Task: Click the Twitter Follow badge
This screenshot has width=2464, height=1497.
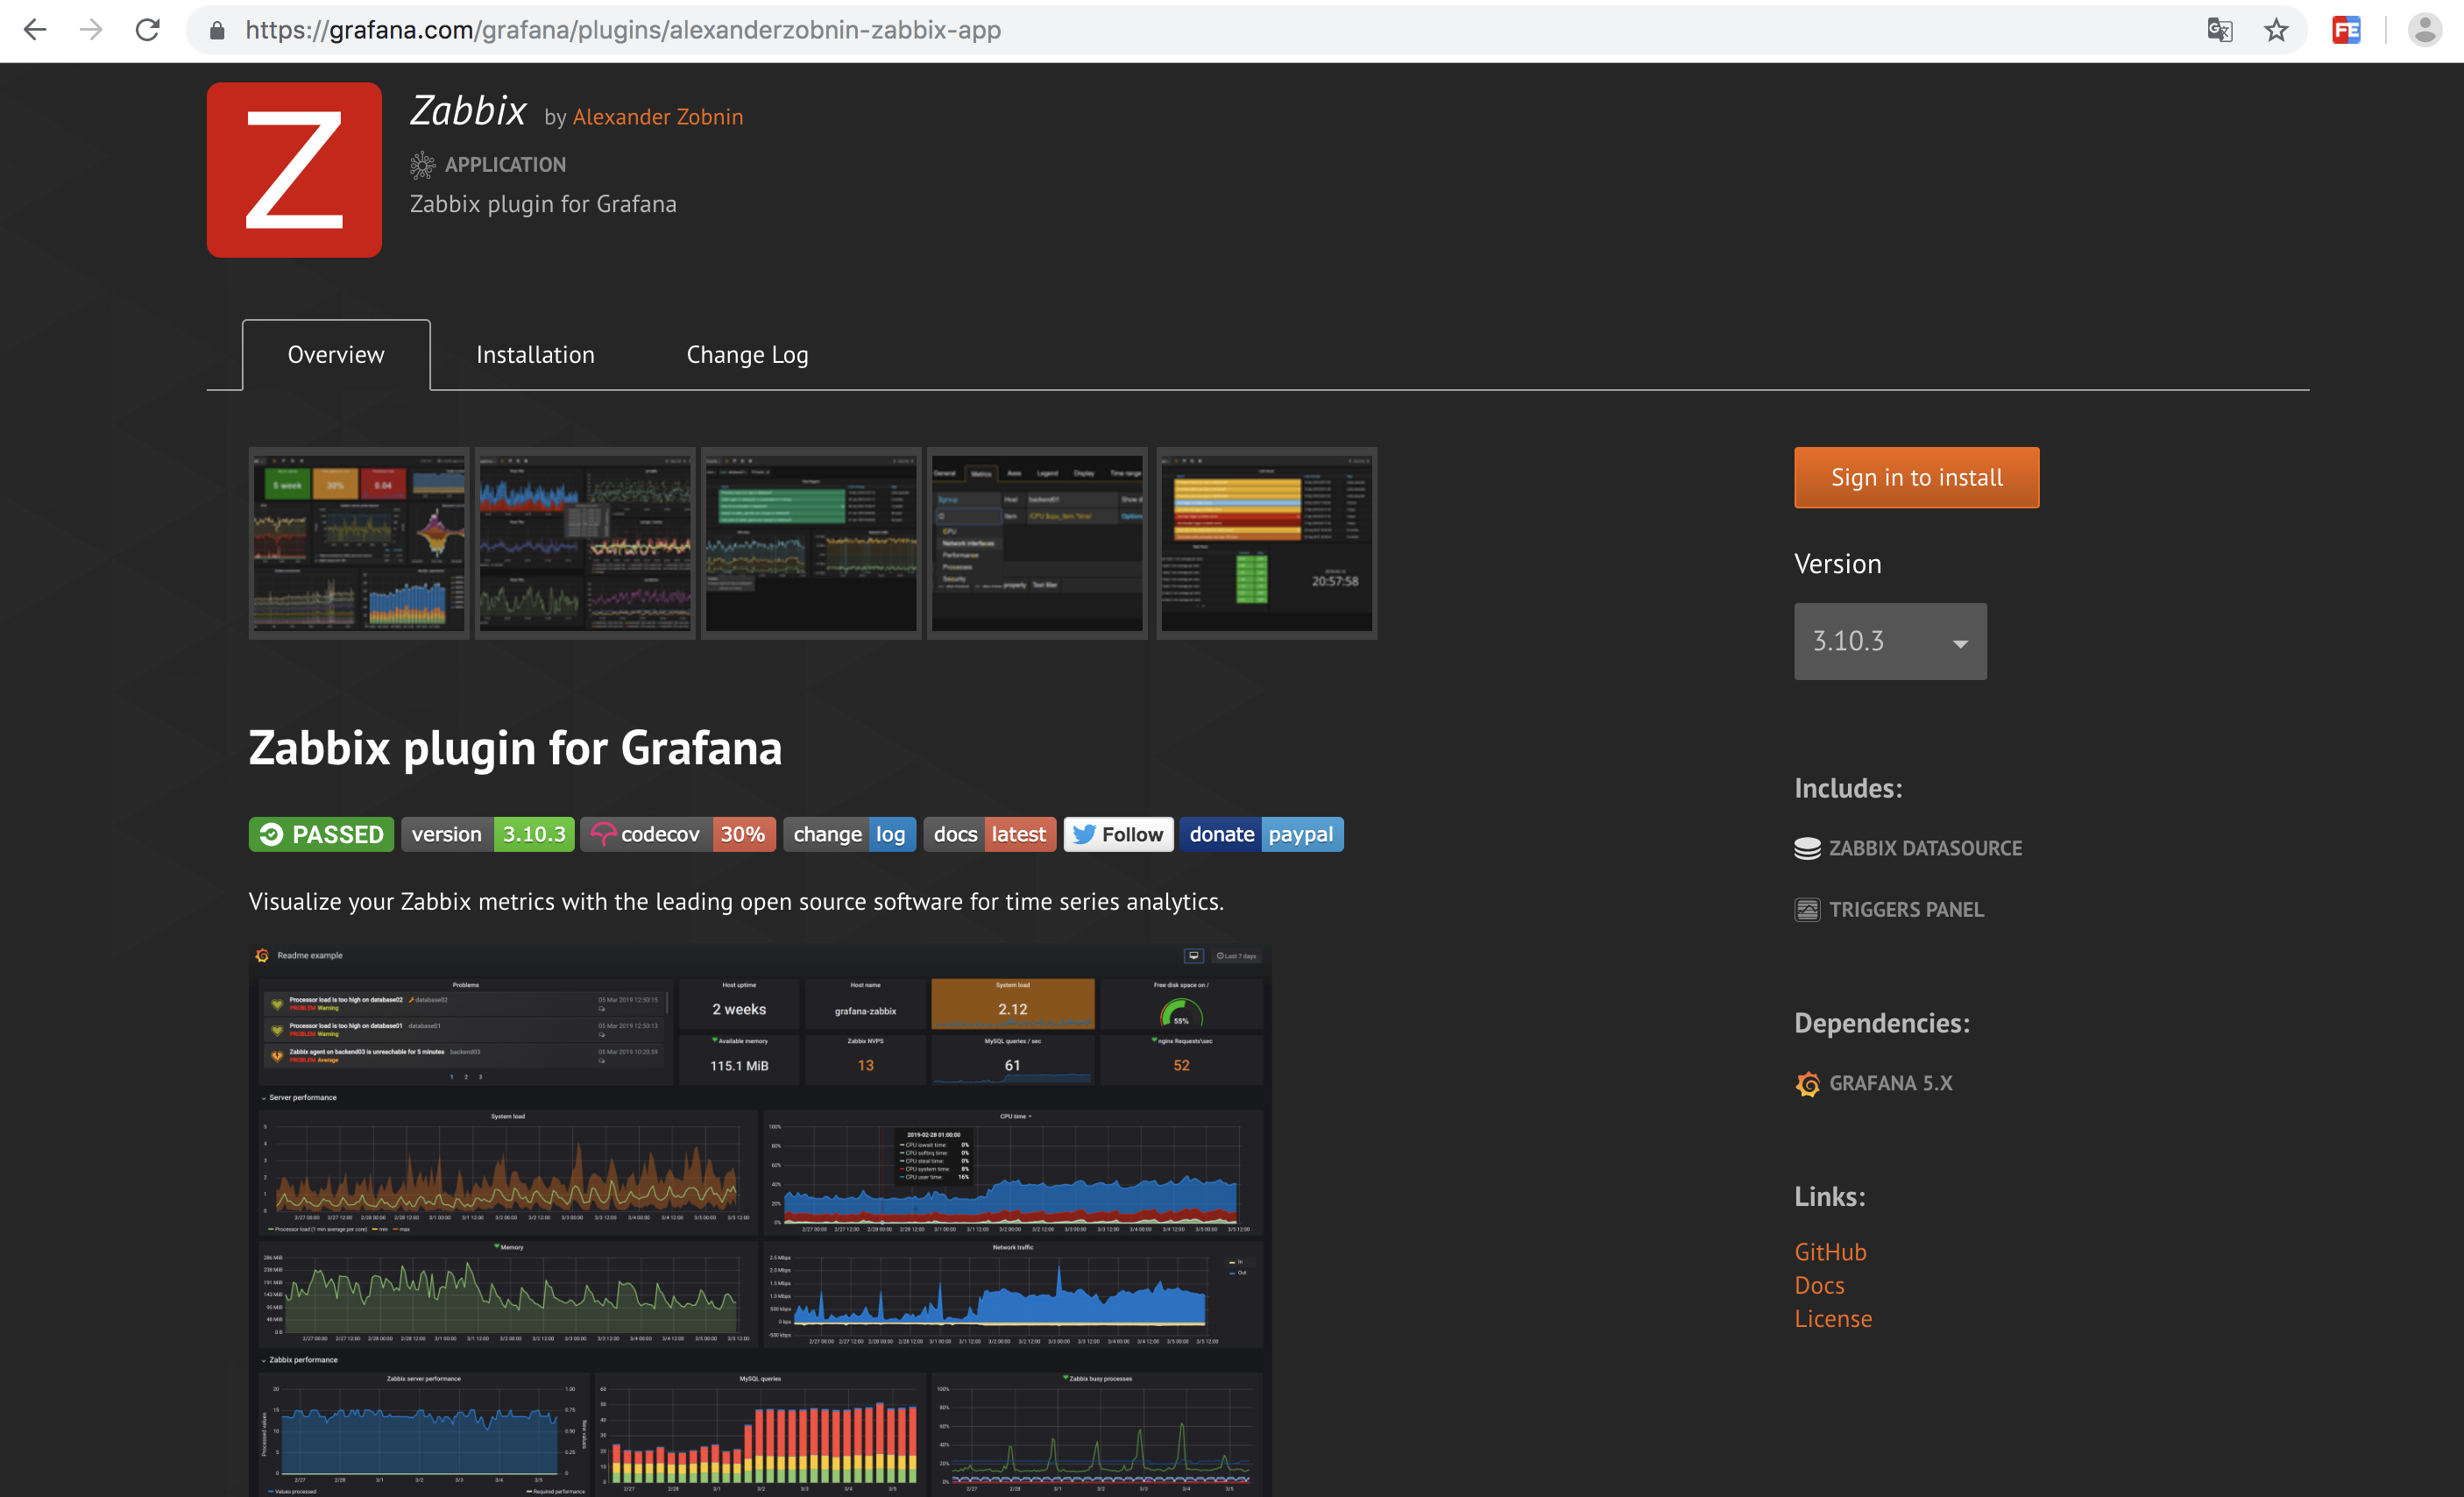Action: (1118, 835)
